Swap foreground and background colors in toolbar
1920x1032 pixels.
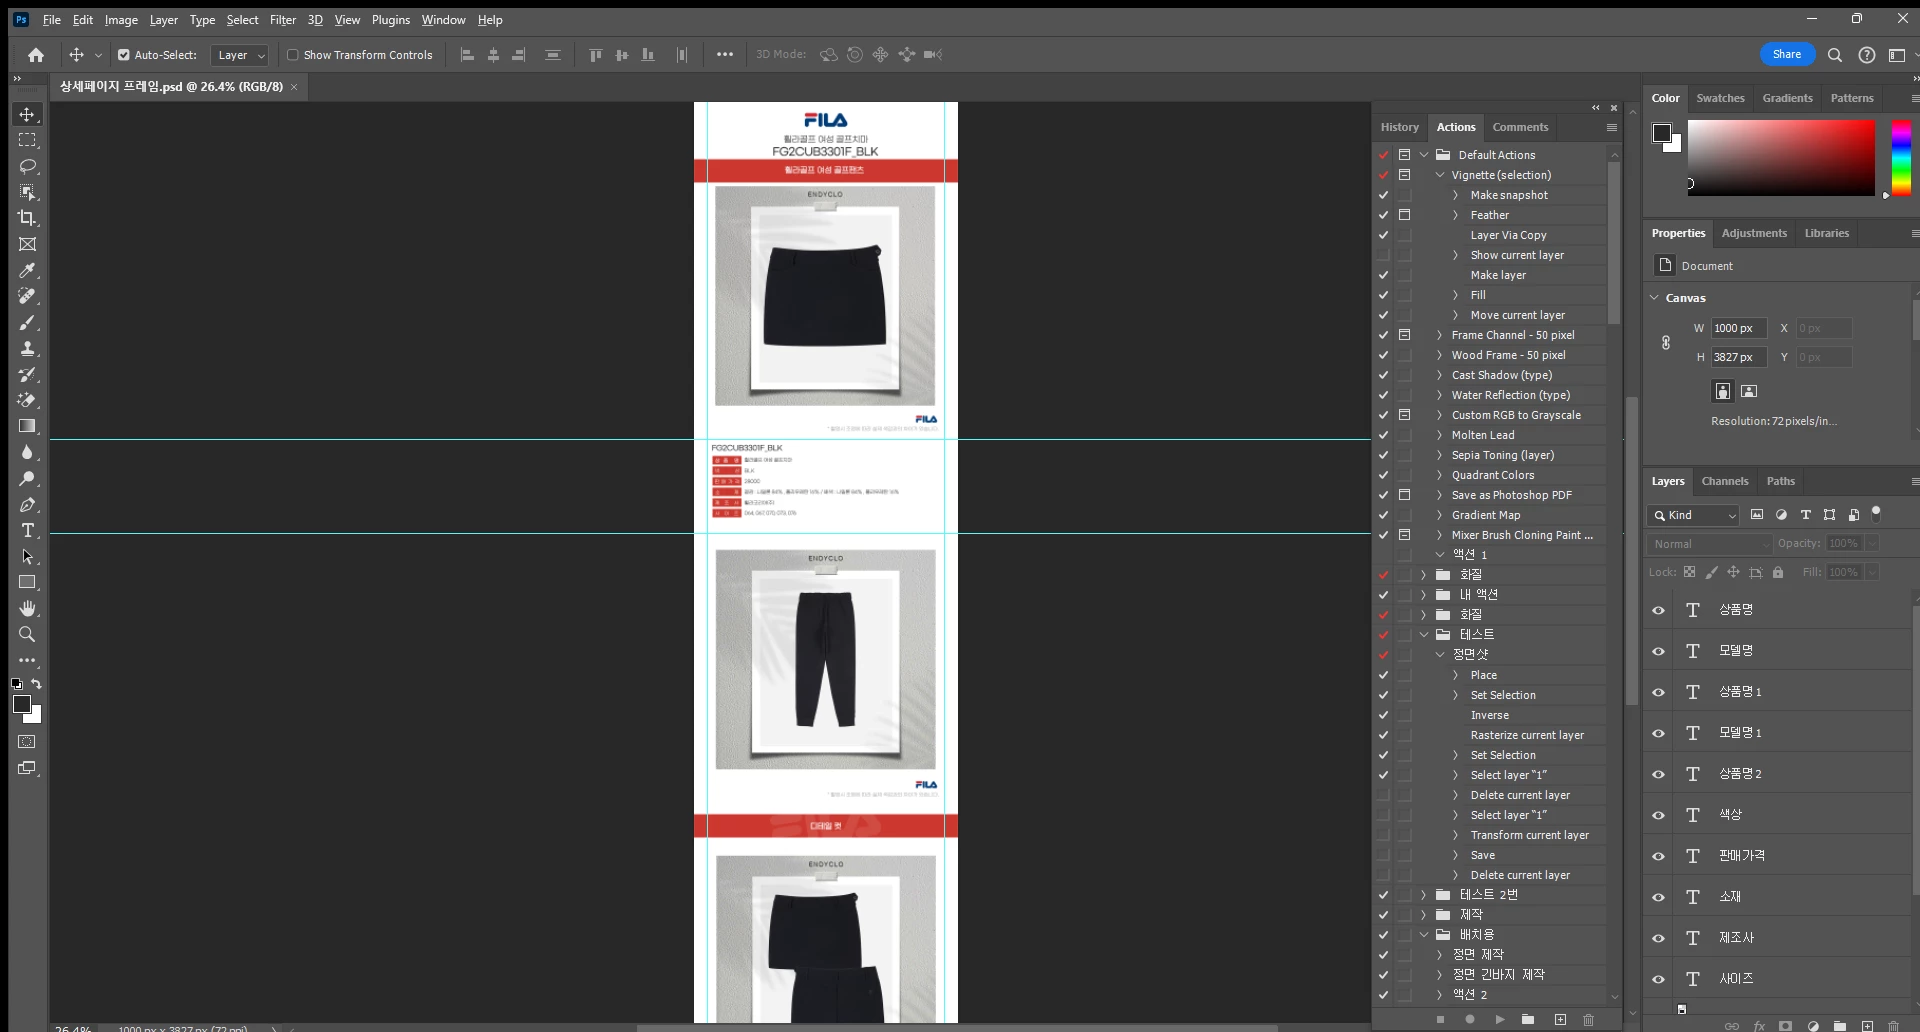tap(37, 684)
